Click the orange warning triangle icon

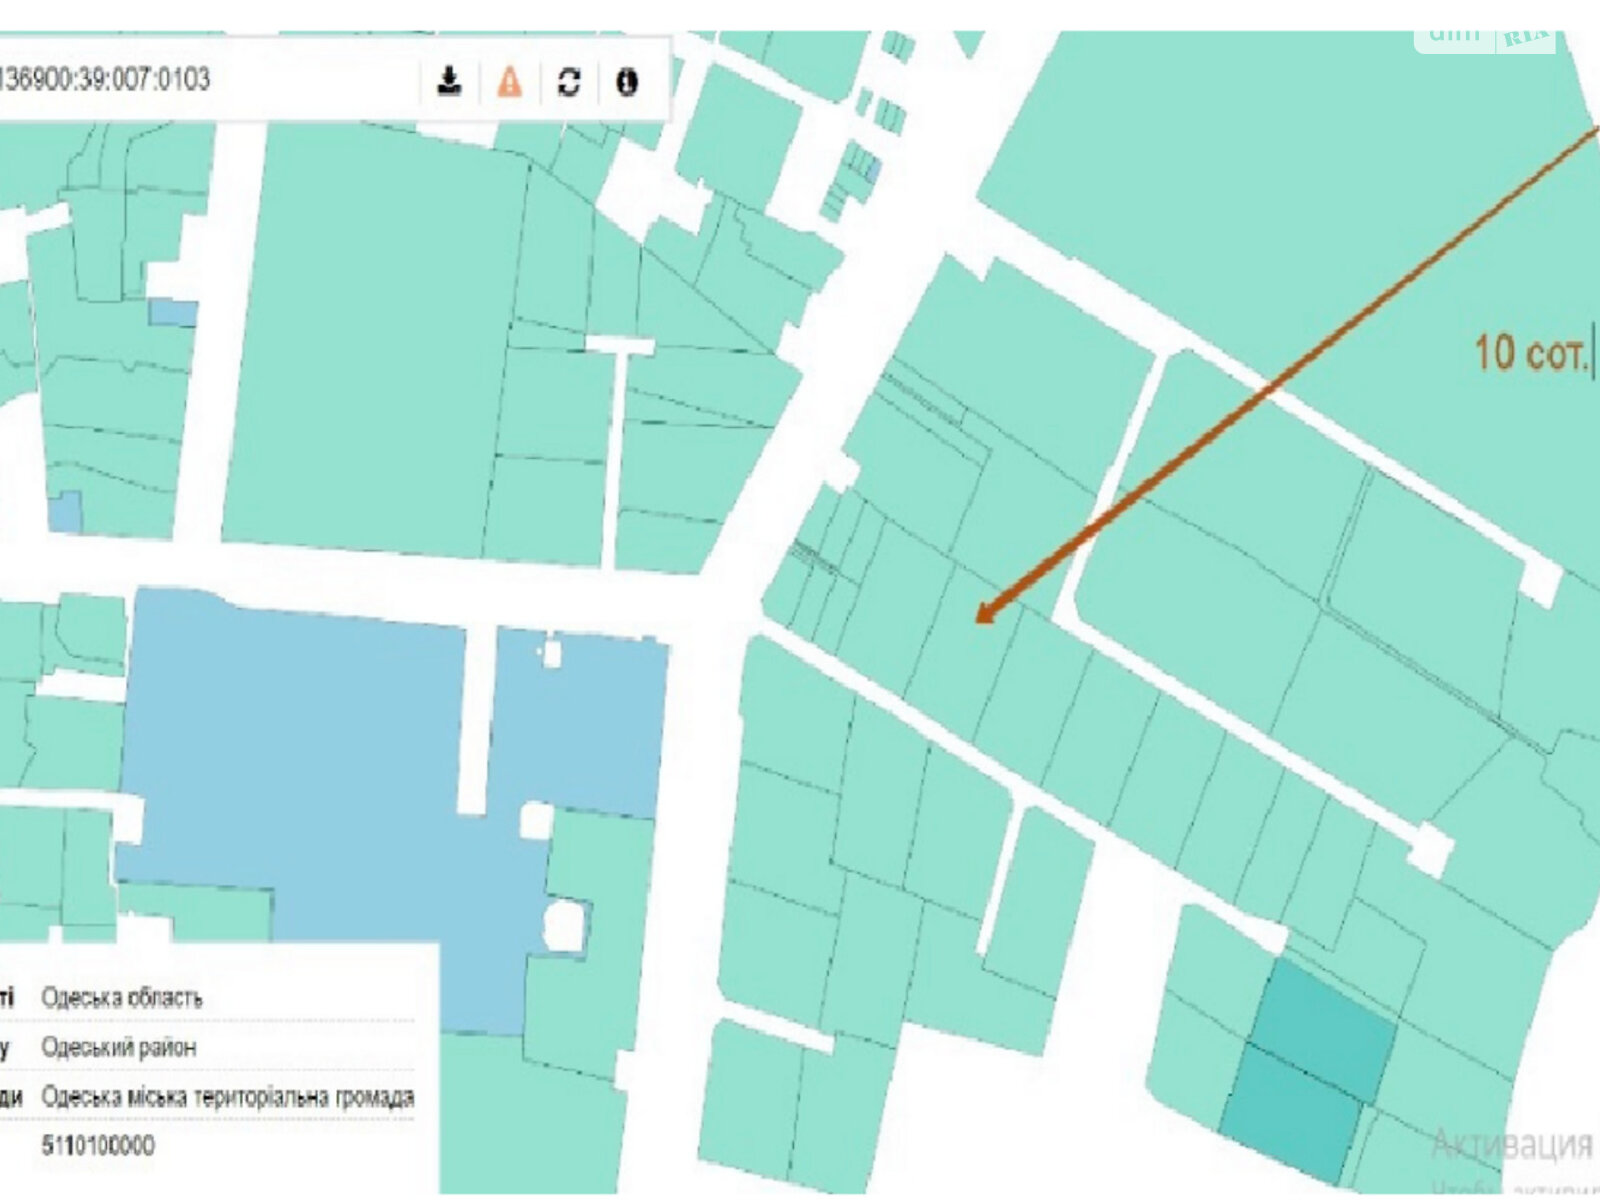click(x=510, y=81)
